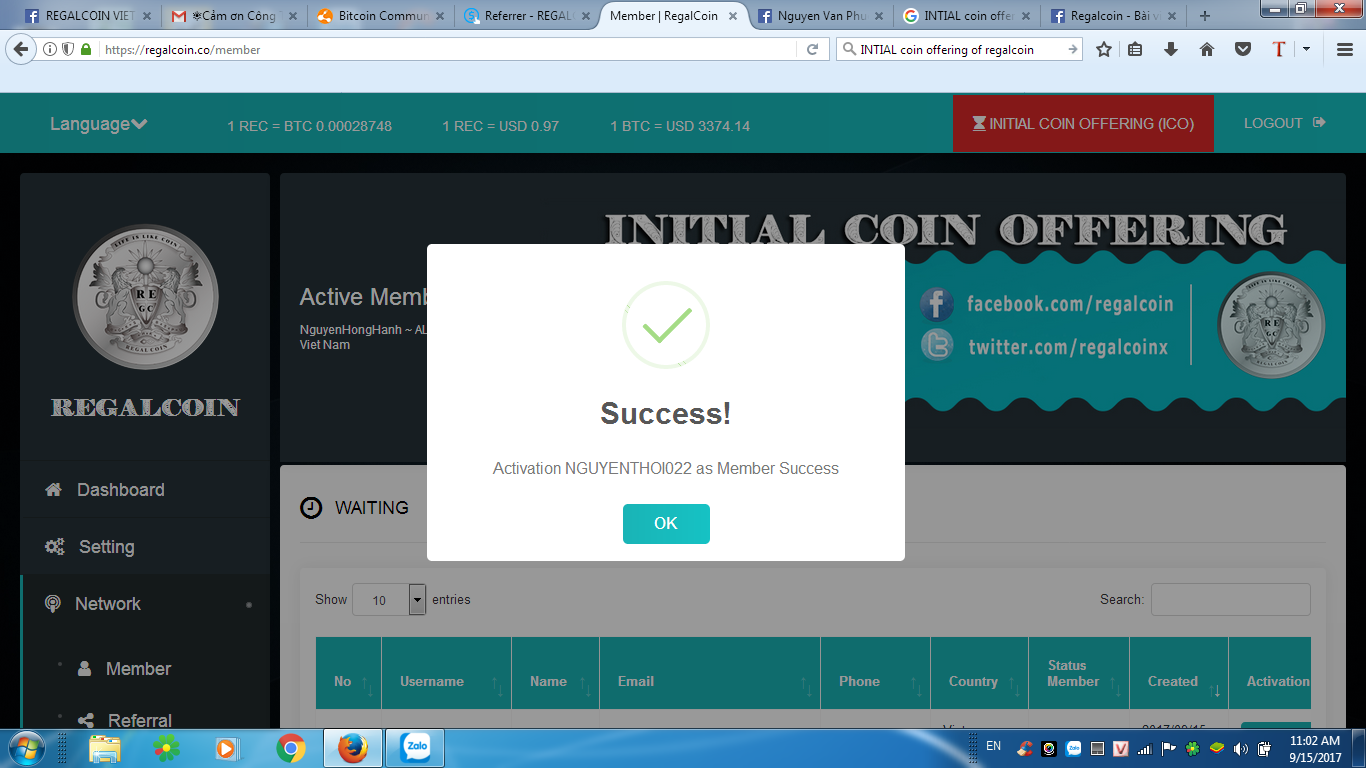
Task: Open Windows Explorer from the taskbar
Action: 104,748
